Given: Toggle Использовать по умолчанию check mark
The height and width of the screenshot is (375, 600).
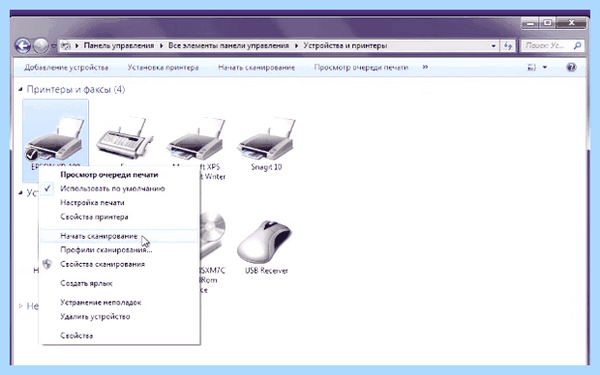Looking at the screenshot, I should click(x=47, y=188).
